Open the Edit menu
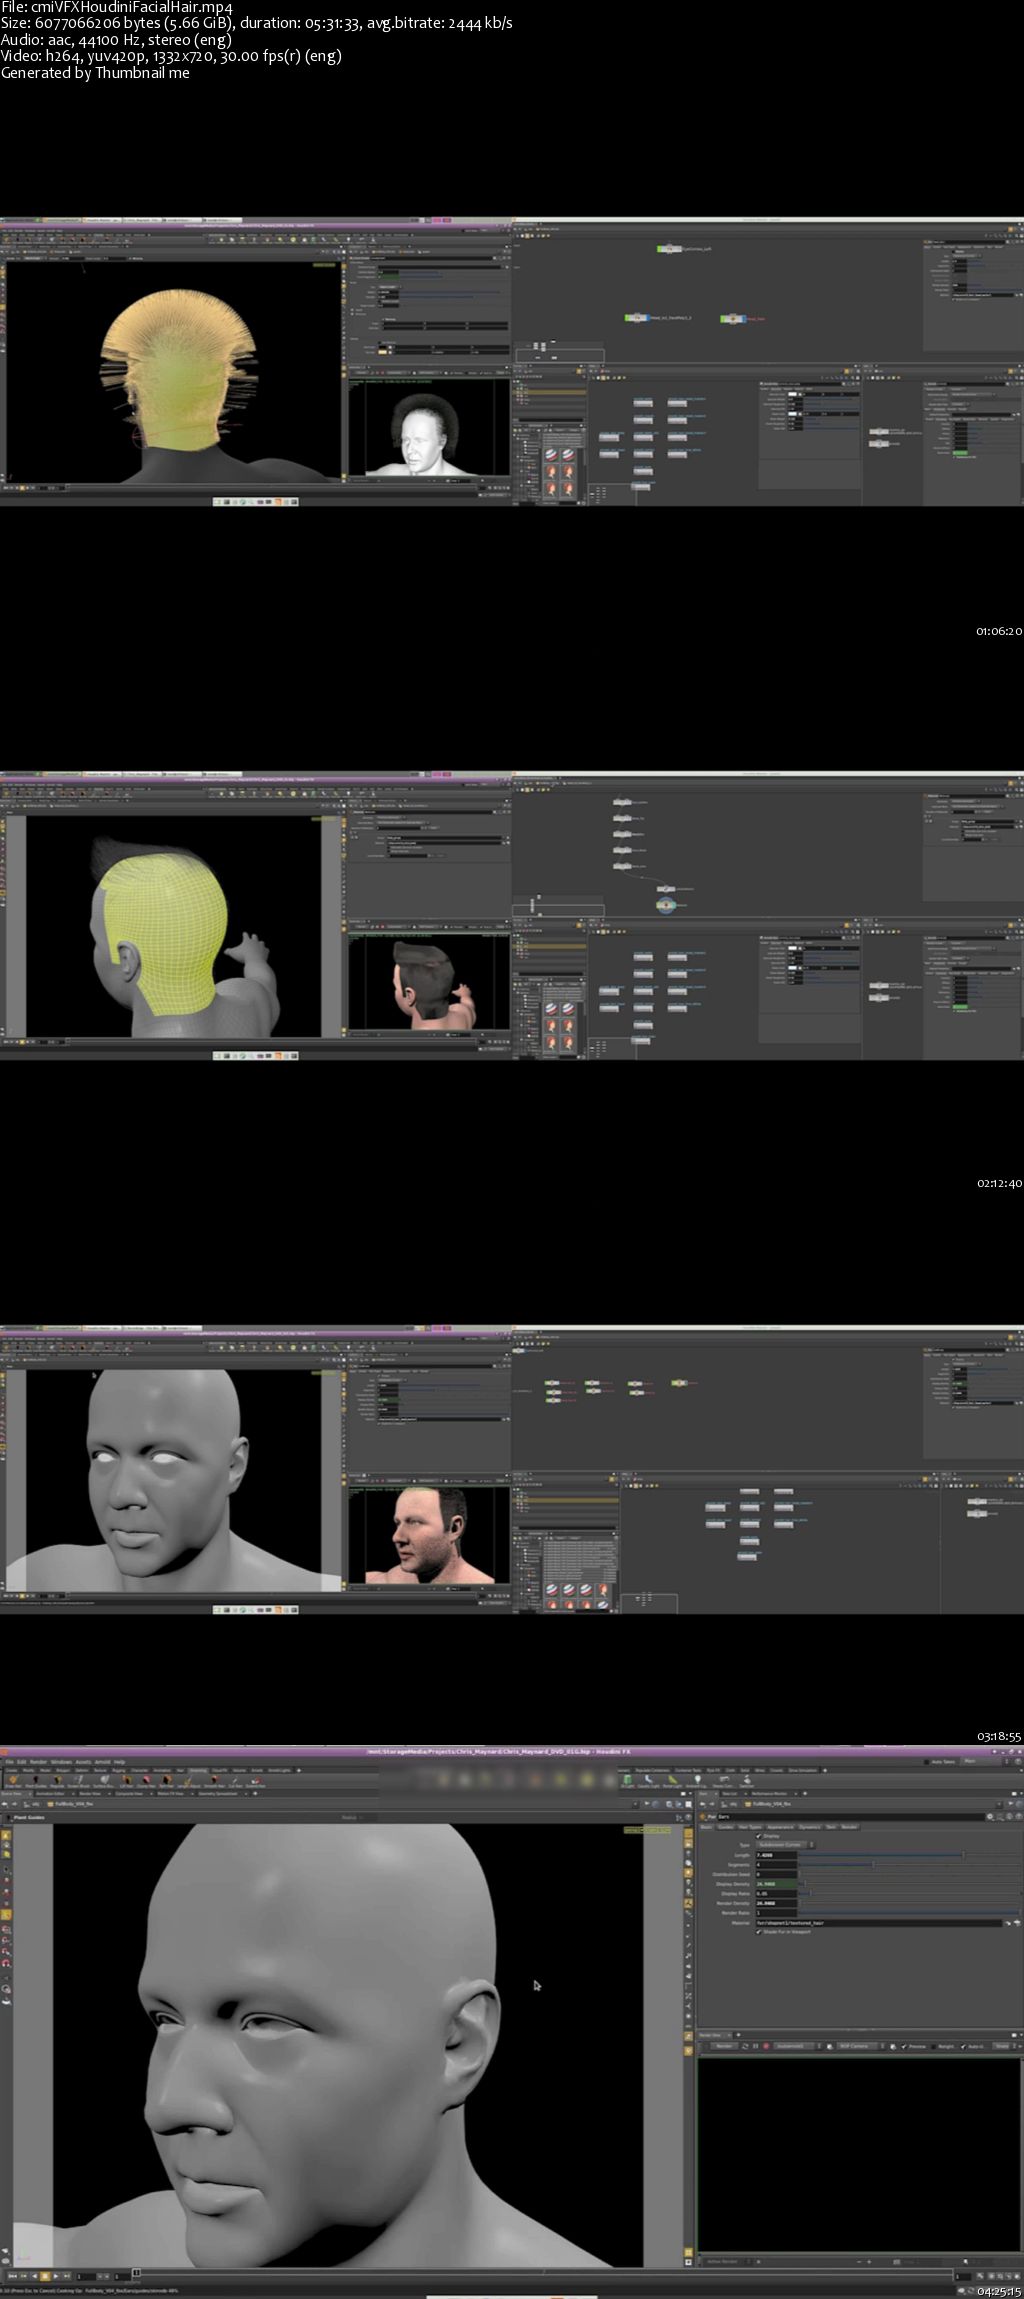The height and width of the screenshot is (2299, 1024). click(x=22, y=1762)
